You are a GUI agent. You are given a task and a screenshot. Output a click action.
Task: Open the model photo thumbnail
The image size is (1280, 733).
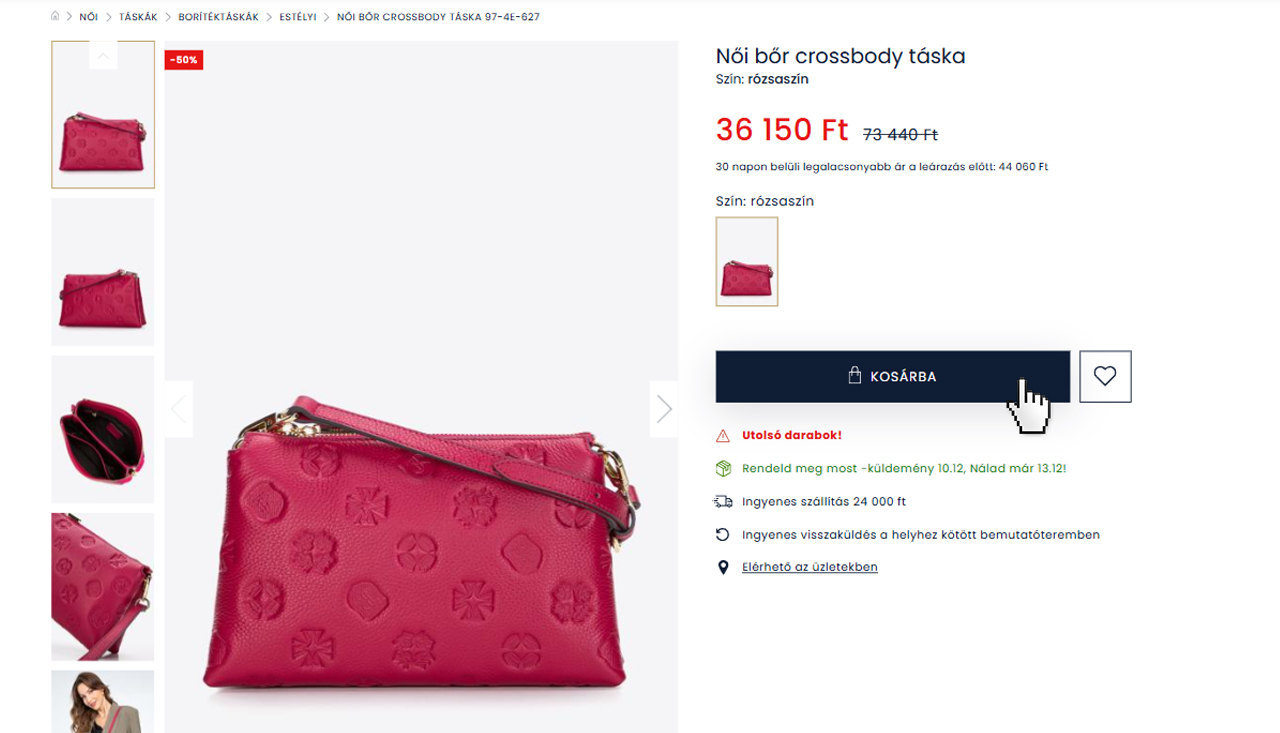click(103, 701)
